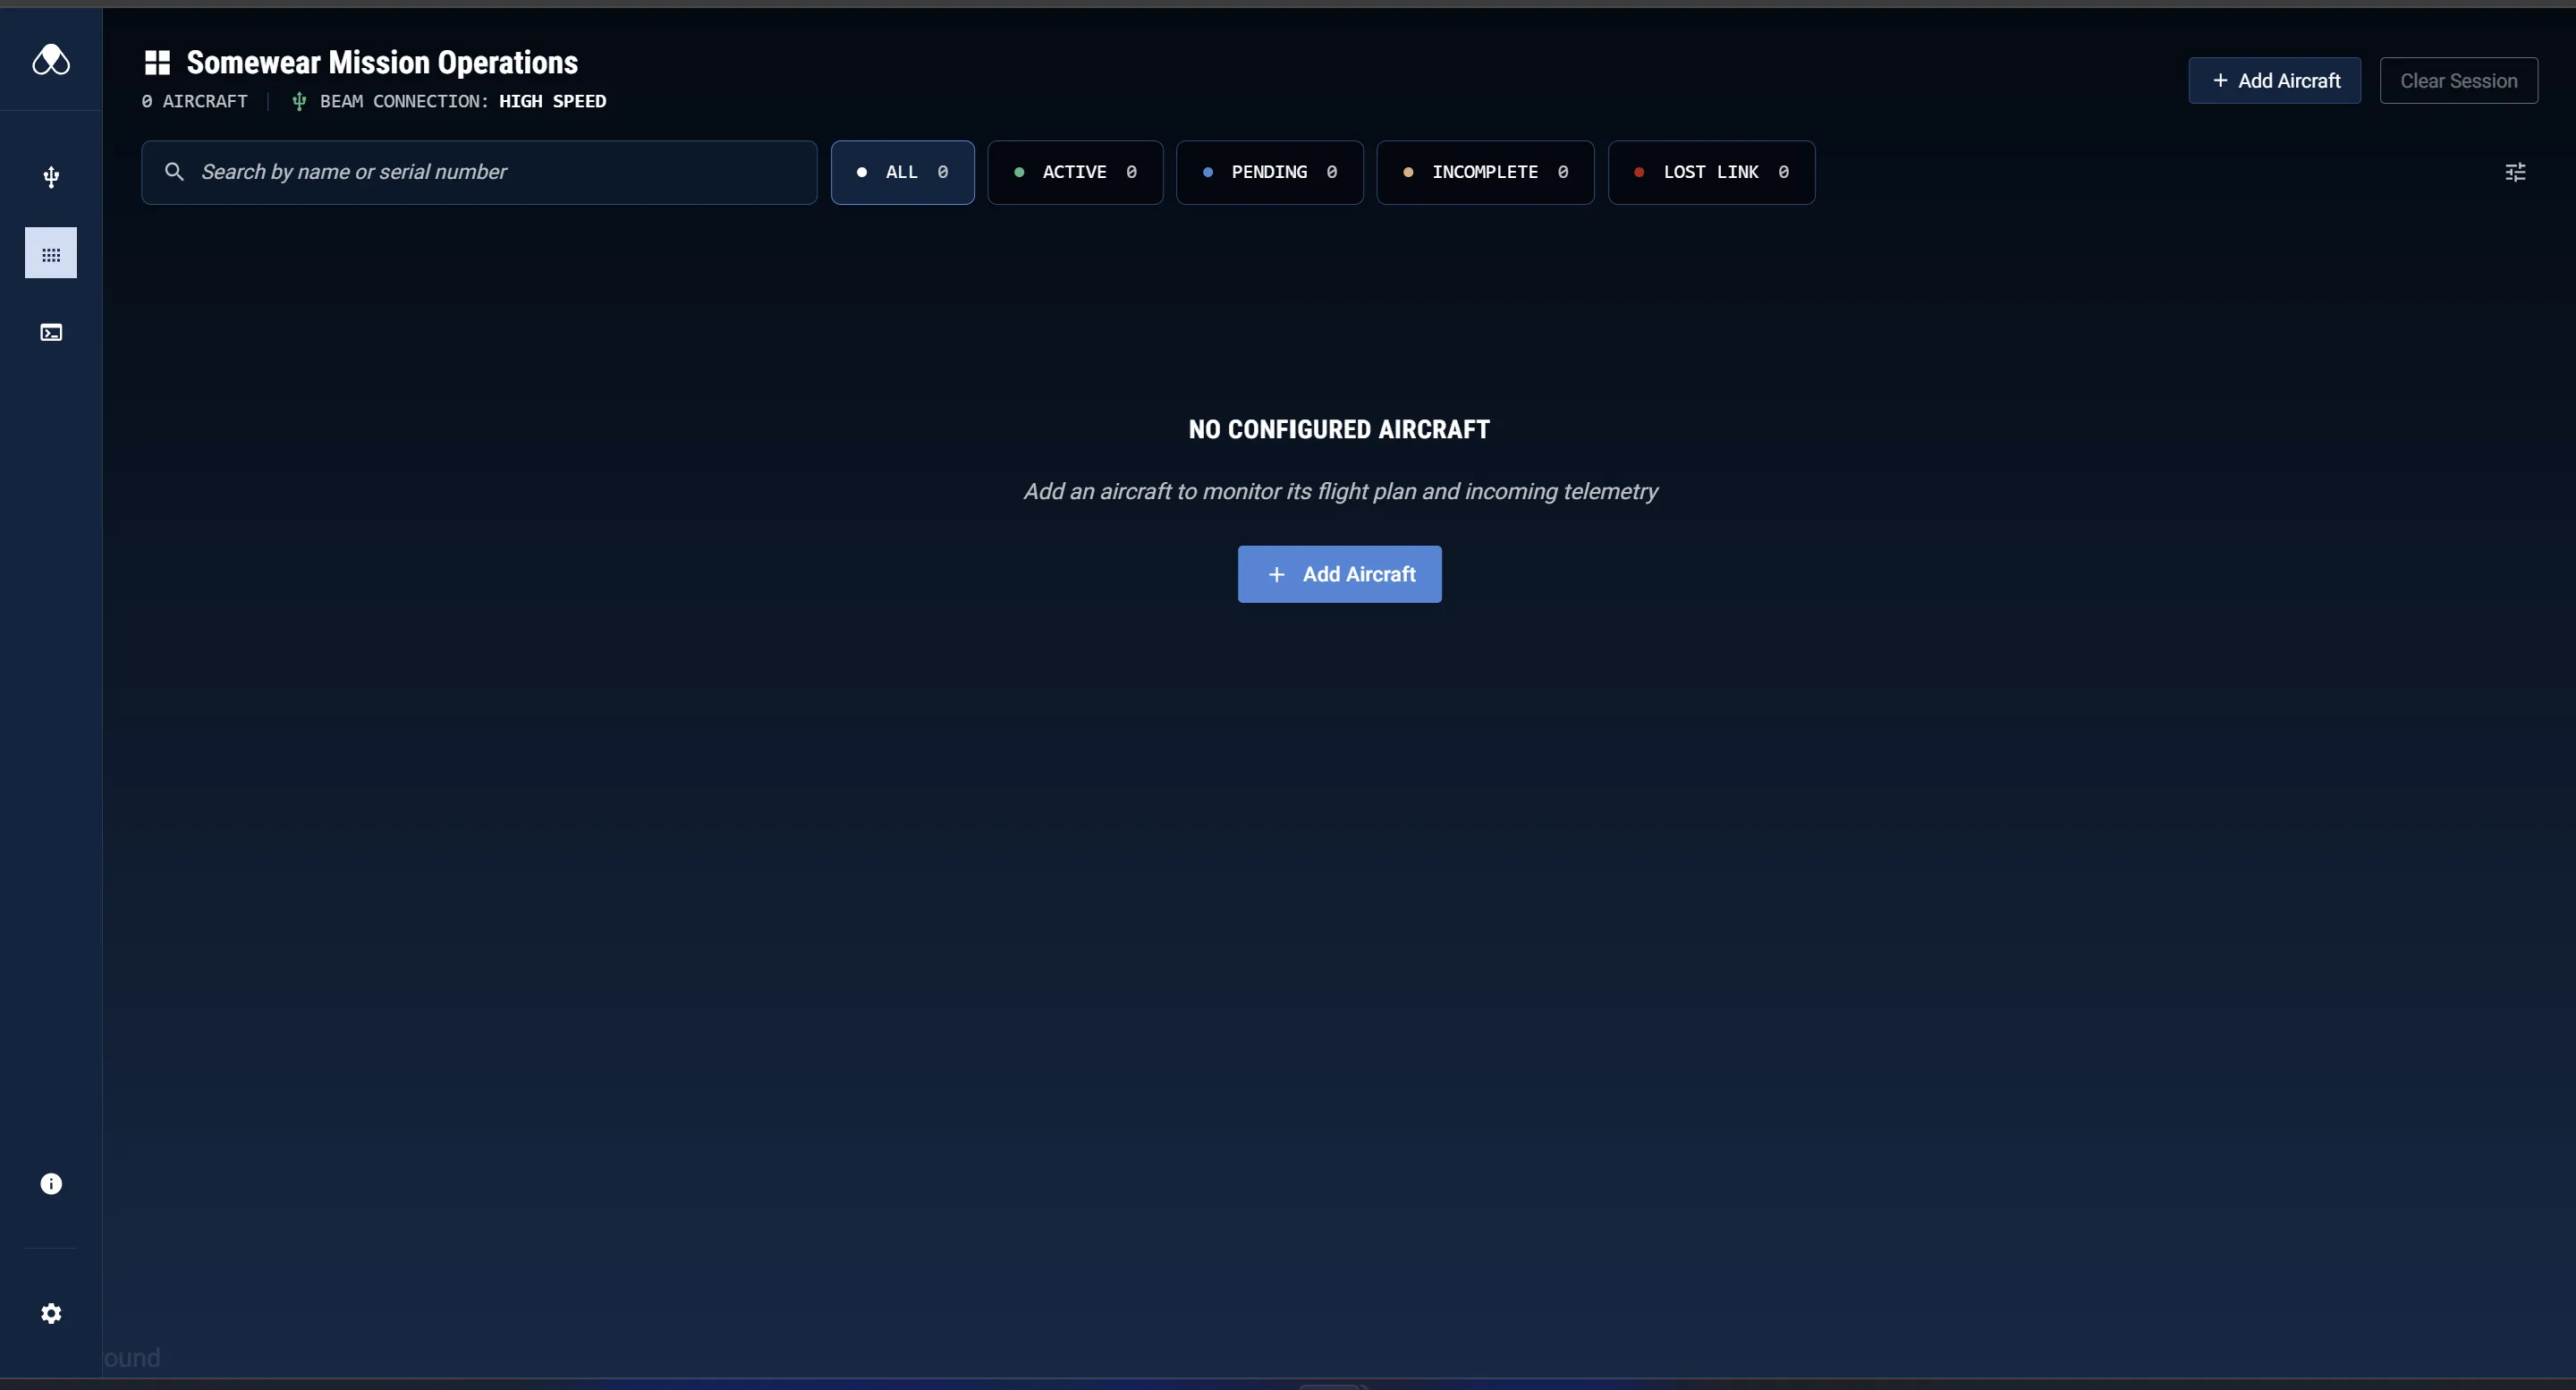Screen dimensions: 2576x1390
Task: Click the 'Somewear Mission Operations' title
Action: [382, 63]
